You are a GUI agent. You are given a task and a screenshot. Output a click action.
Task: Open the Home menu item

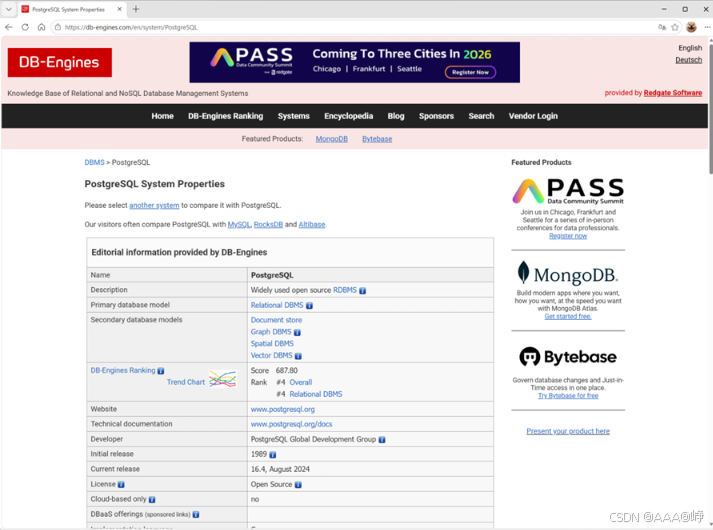tap(162, 116)
